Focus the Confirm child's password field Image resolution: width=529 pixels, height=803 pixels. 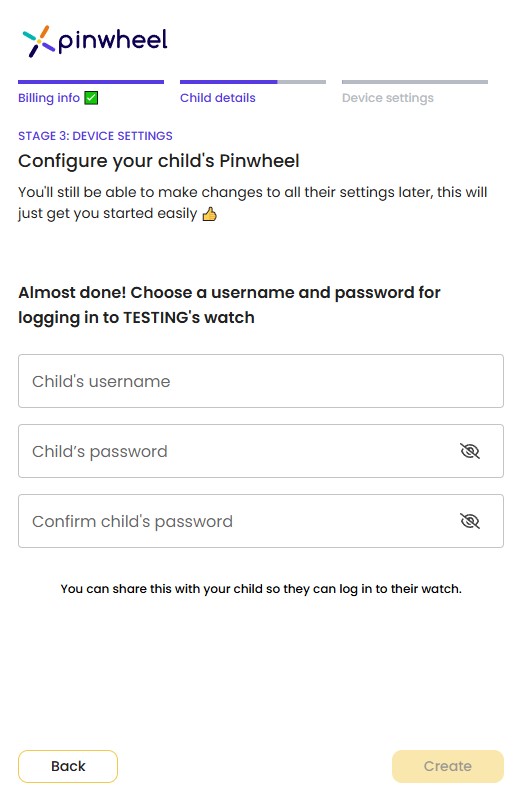pos(261,521)
